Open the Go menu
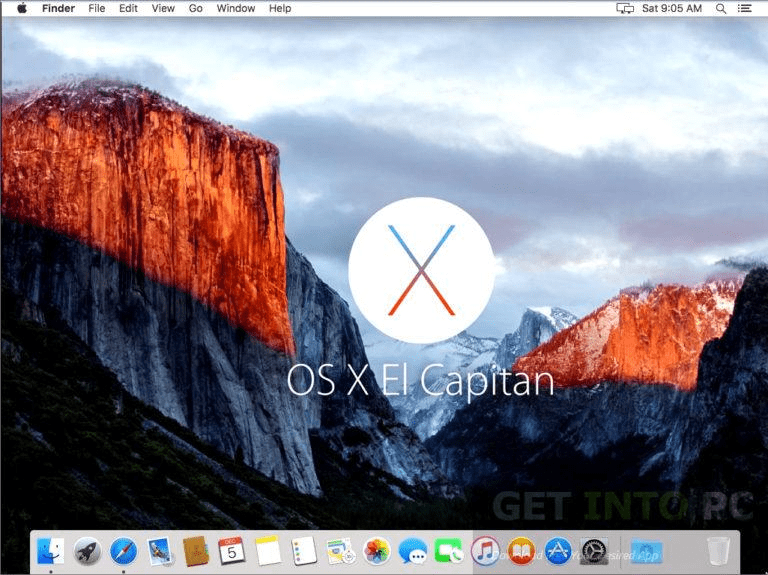The height and width of the screenshot is (575, 768). pyautogui.click(x=195, y=8)
